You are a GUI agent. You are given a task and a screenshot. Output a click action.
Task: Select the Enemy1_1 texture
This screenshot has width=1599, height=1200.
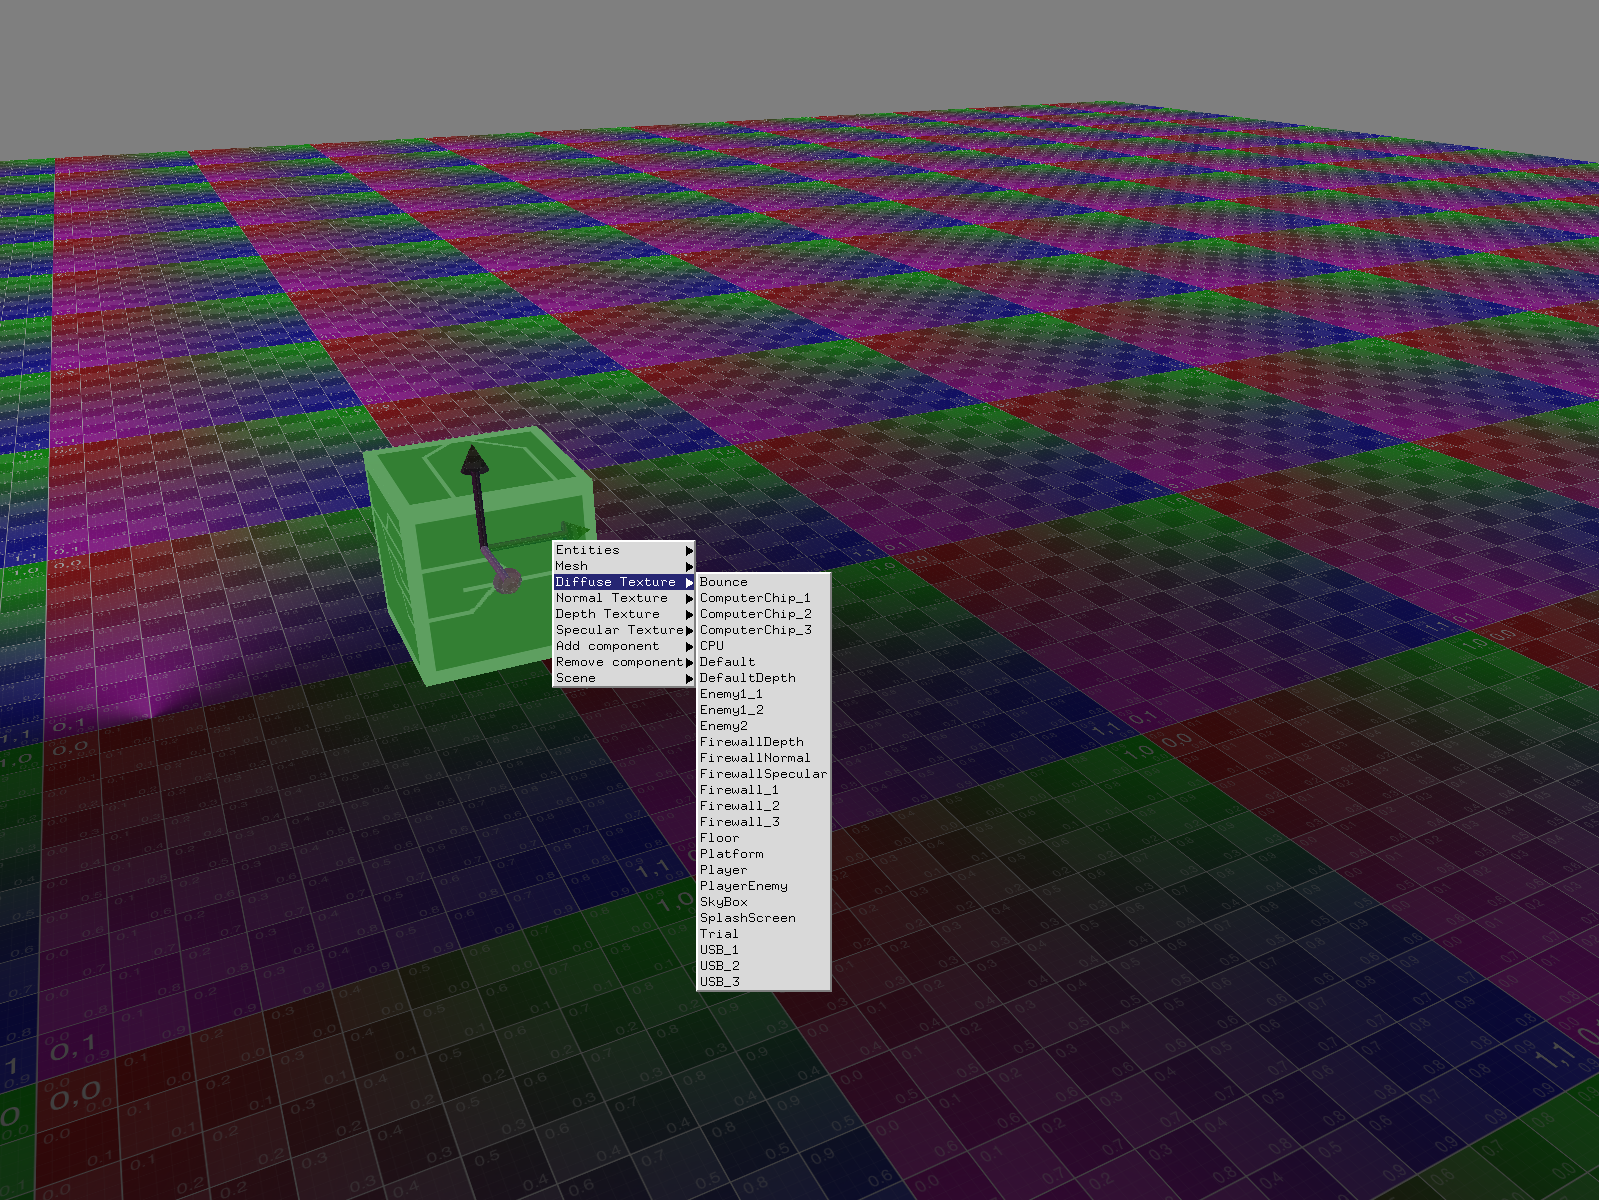pyautogui.click(x=731, y=694)
